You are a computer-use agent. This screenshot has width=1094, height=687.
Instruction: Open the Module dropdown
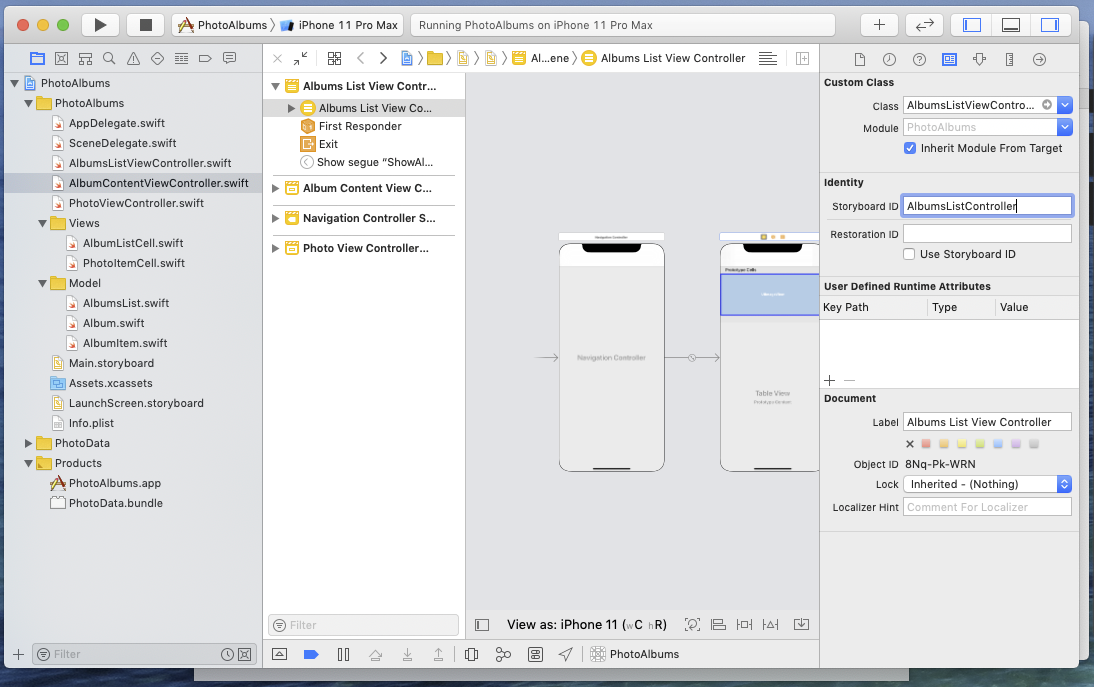click(1065, 127)
